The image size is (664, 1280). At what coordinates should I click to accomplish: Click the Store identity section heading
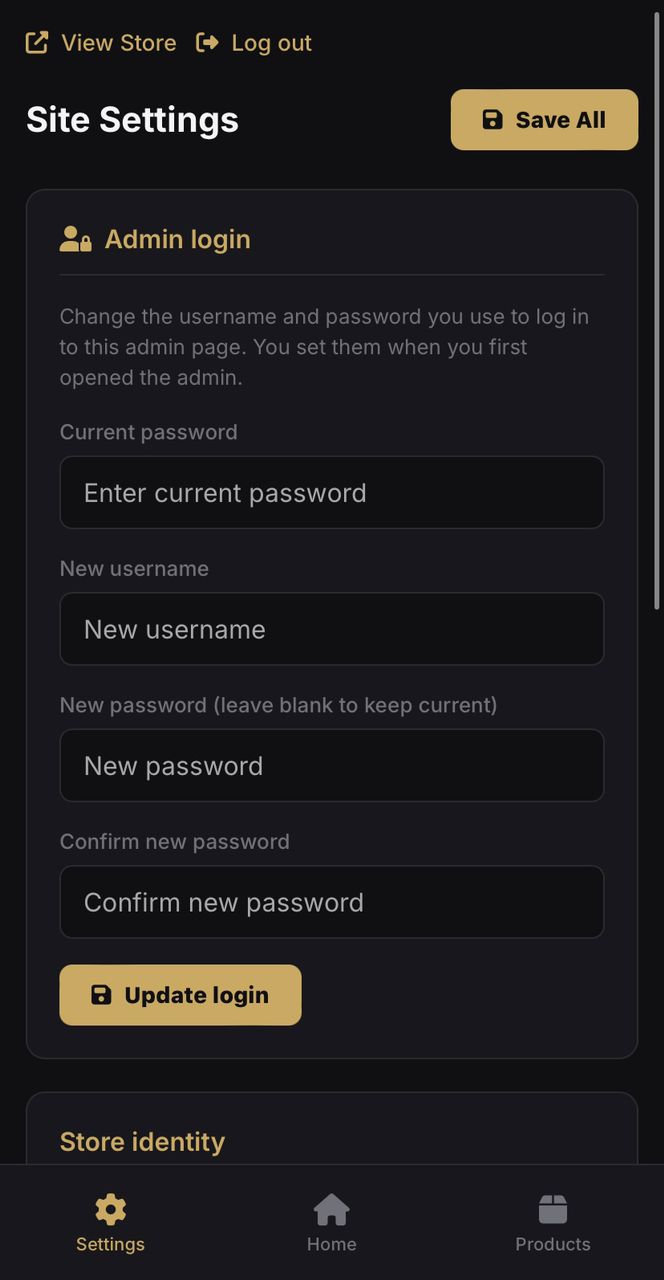pos(142,1141)
